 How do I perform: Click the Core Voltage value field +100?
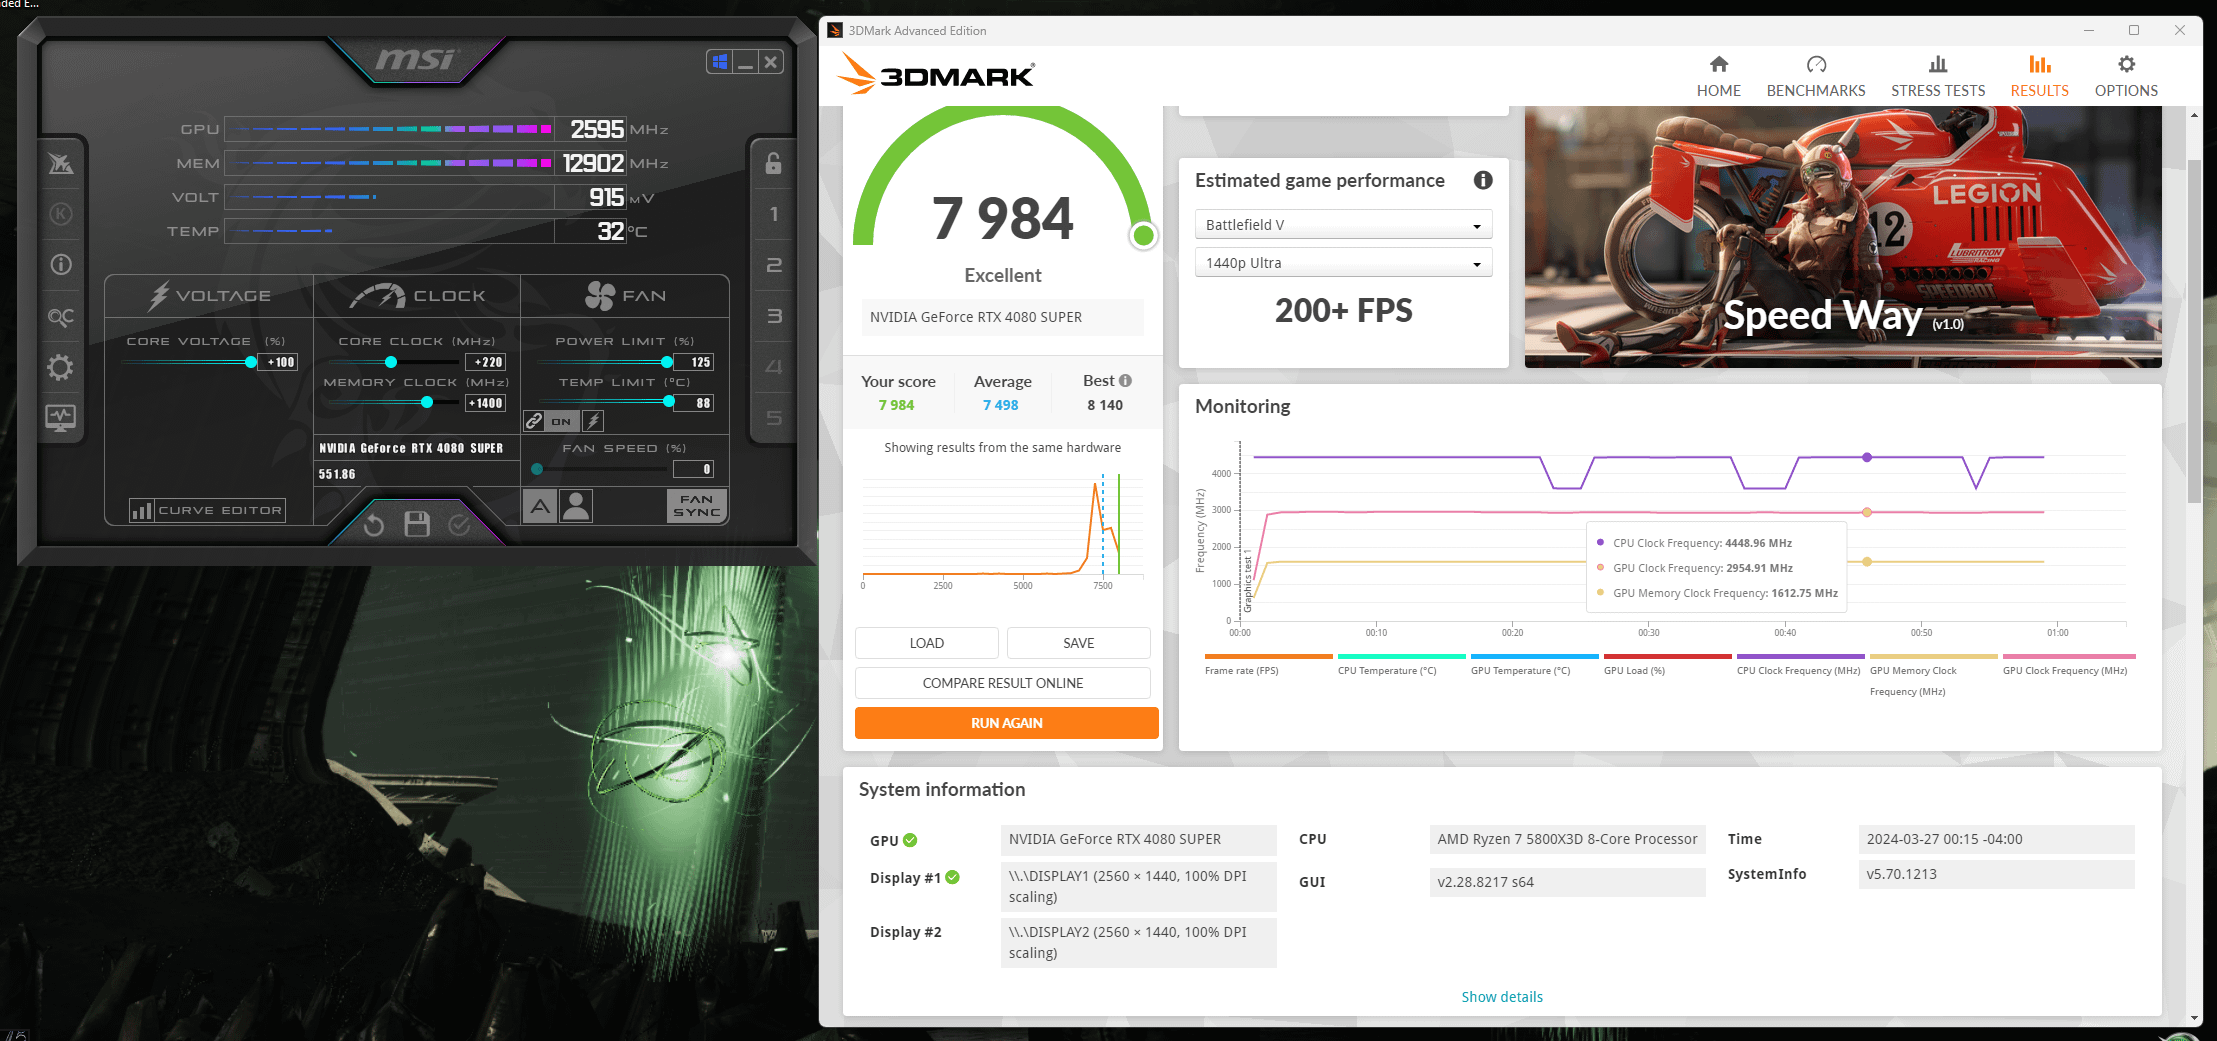[x=278, y=362]
